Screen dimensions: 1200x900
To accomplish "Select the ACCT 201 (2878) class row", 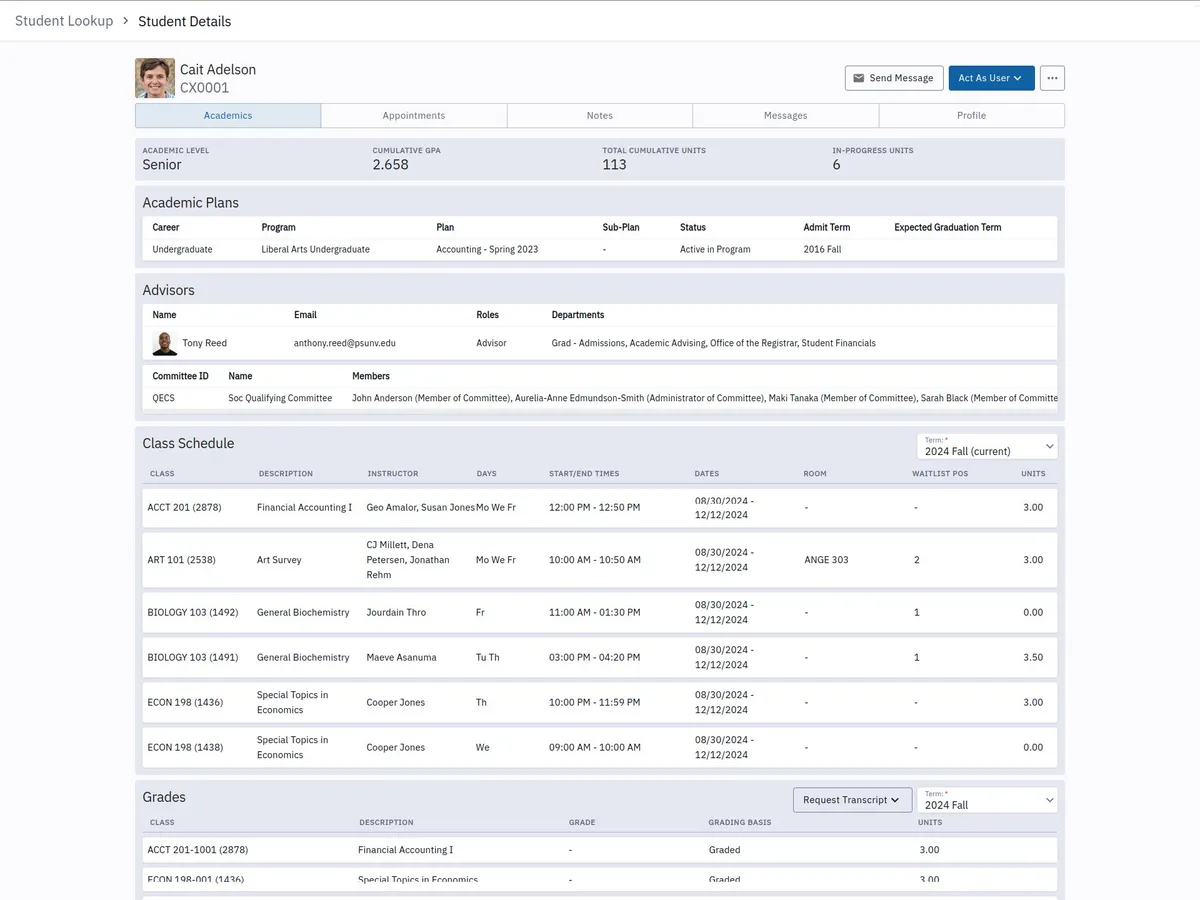I will pos(184,508).
